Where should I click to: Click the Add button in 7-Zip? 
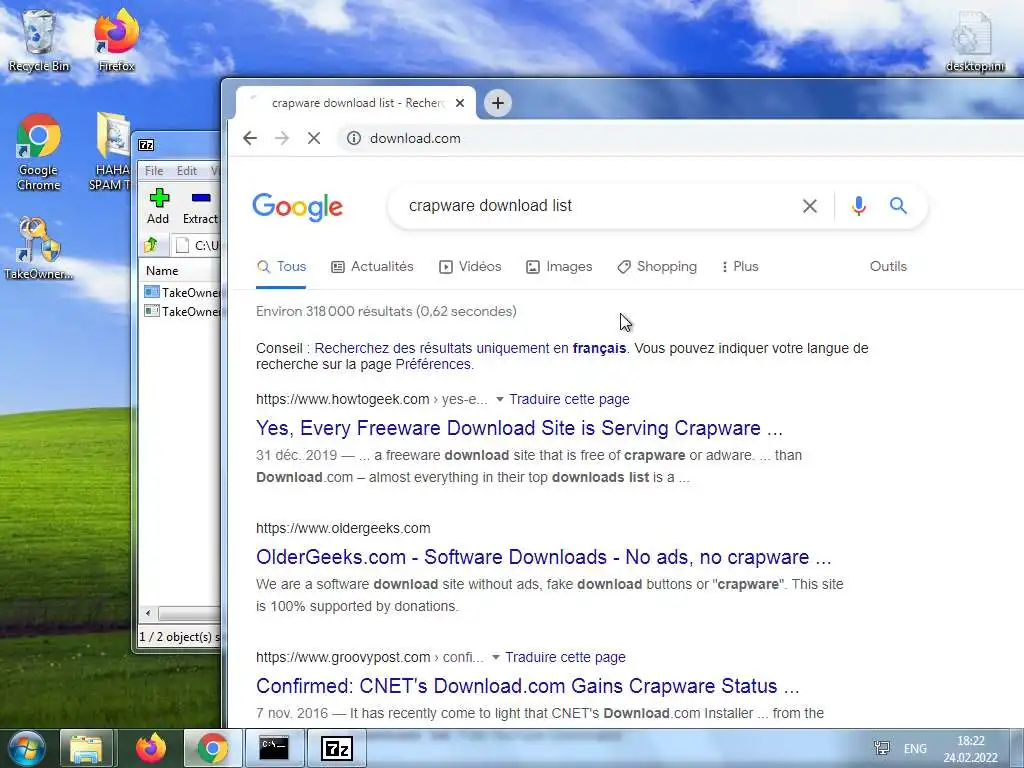(x=158, y=206)
